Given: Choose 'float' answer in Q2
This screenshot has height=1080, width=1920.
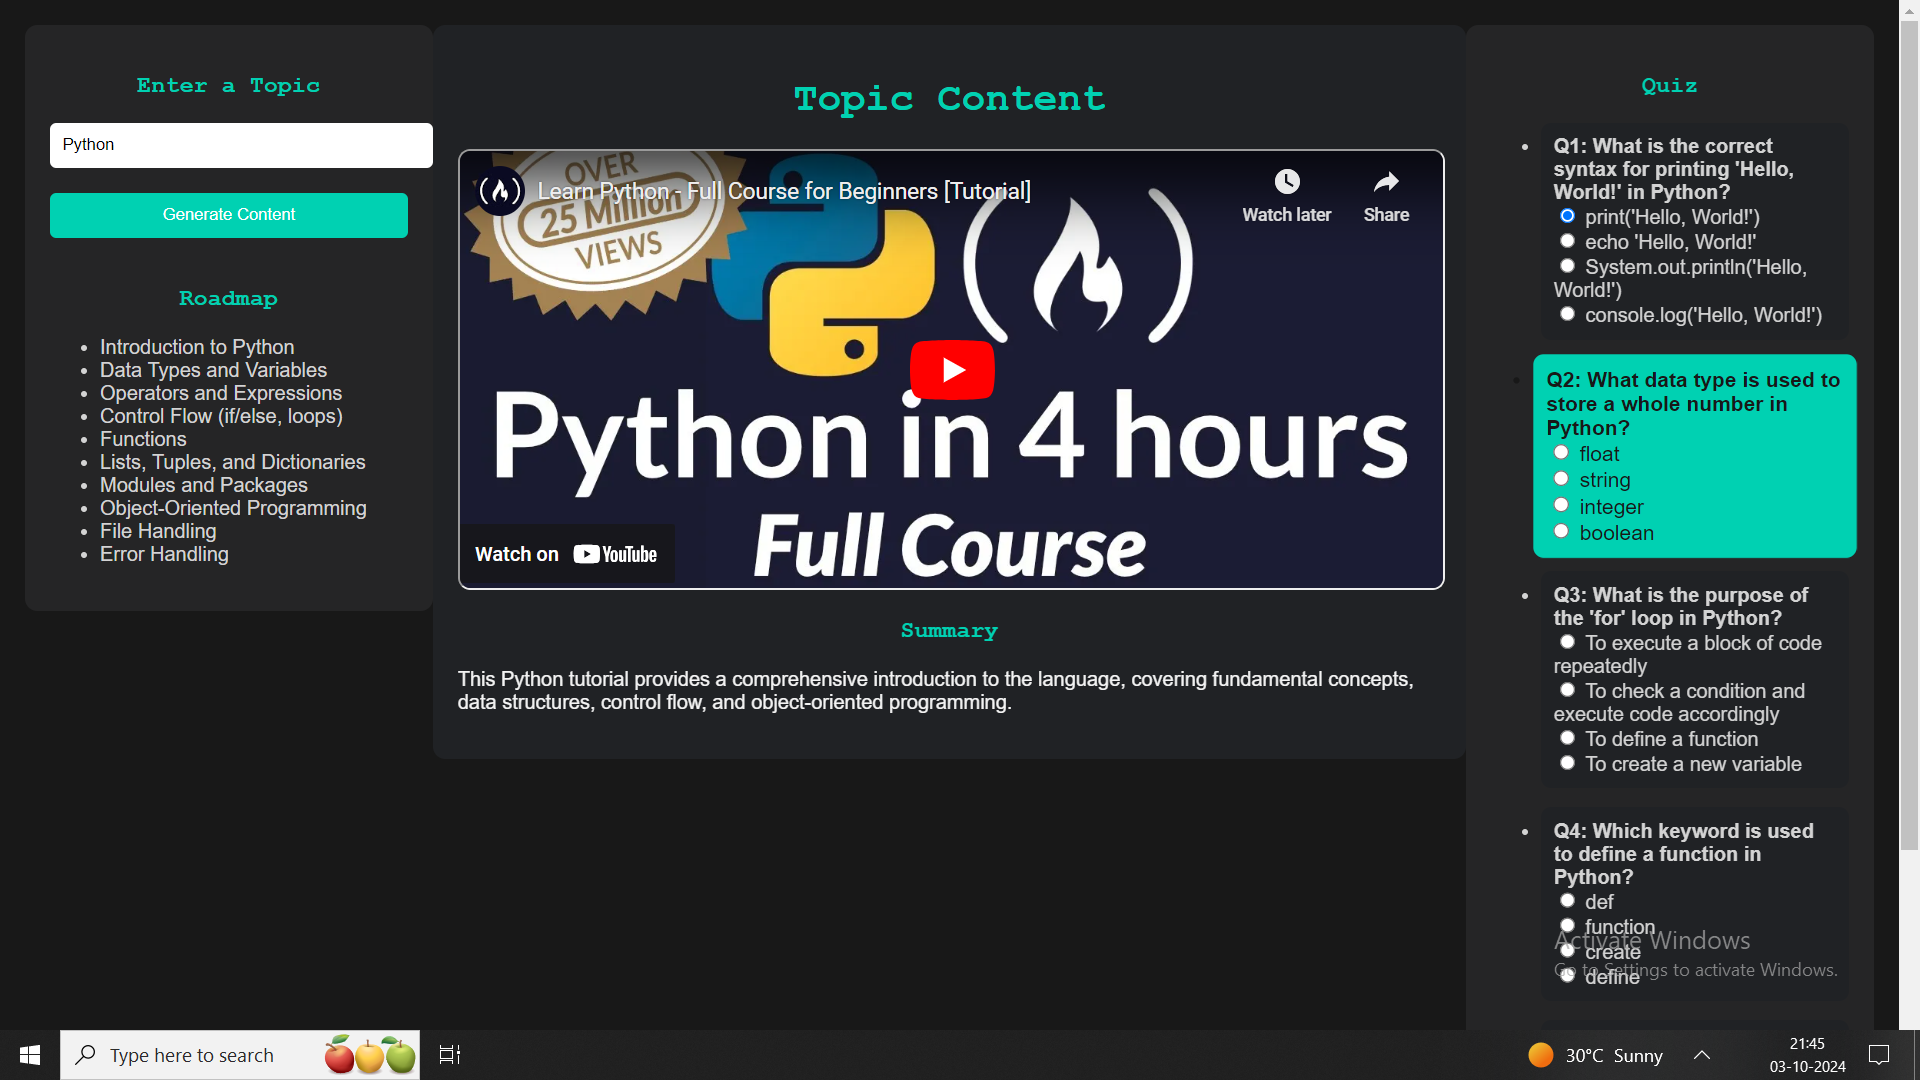Looking at the screenshot, I should [1561, 453].
